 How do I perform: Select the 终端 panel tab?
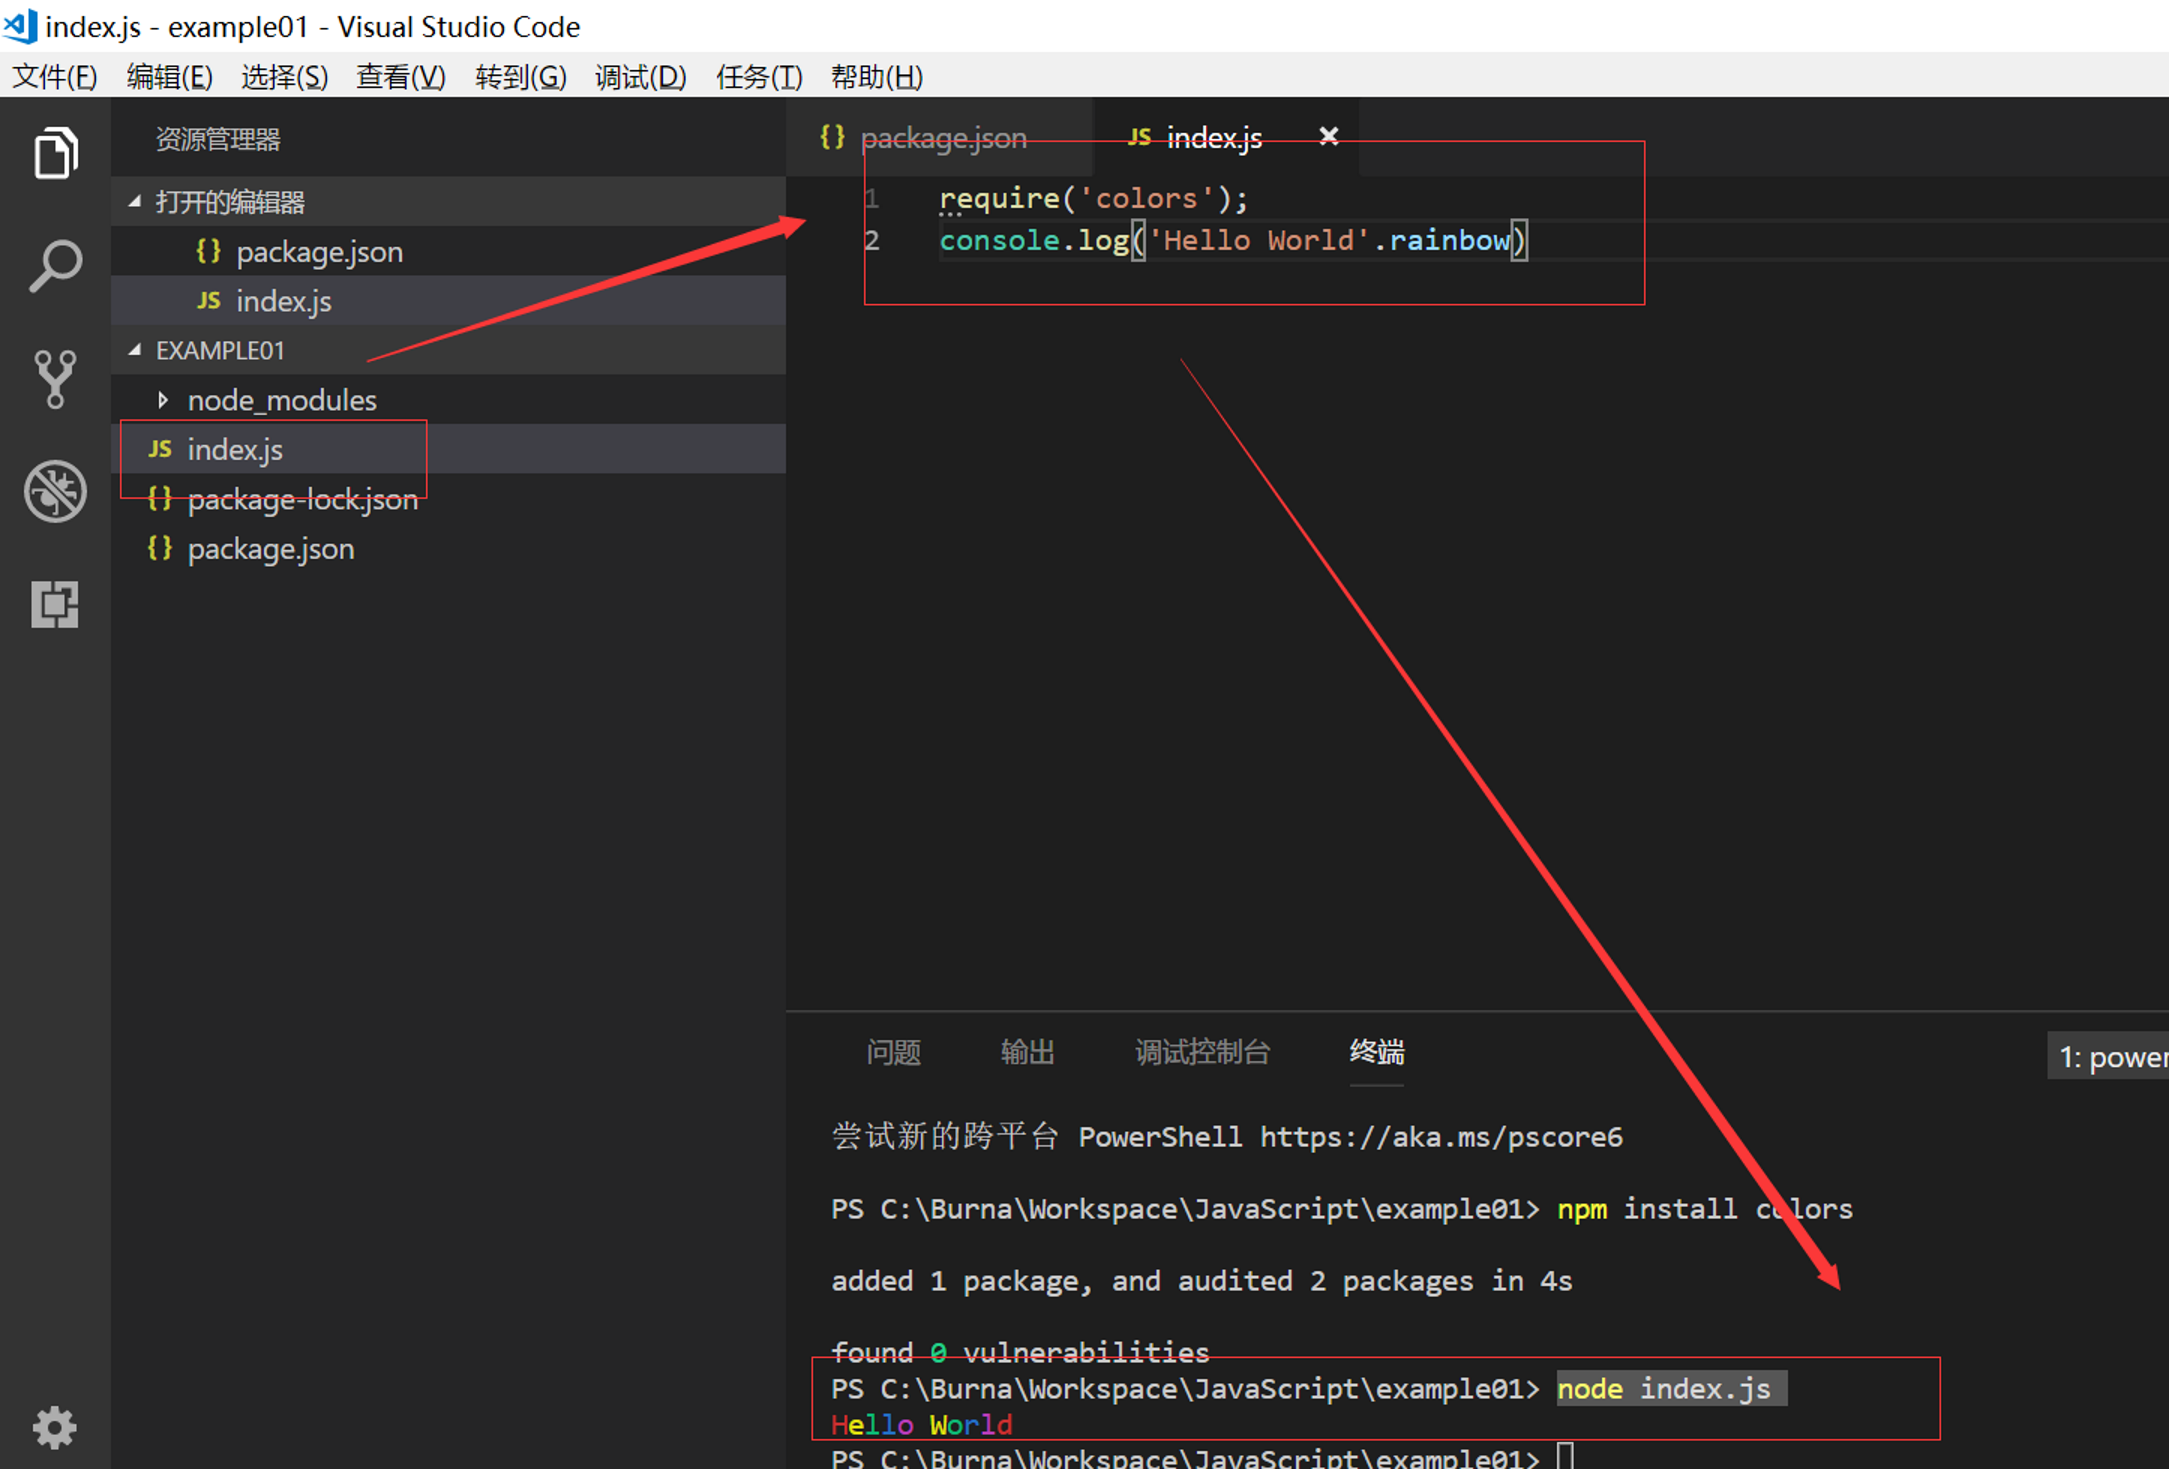click(x=1376, y=1052)
